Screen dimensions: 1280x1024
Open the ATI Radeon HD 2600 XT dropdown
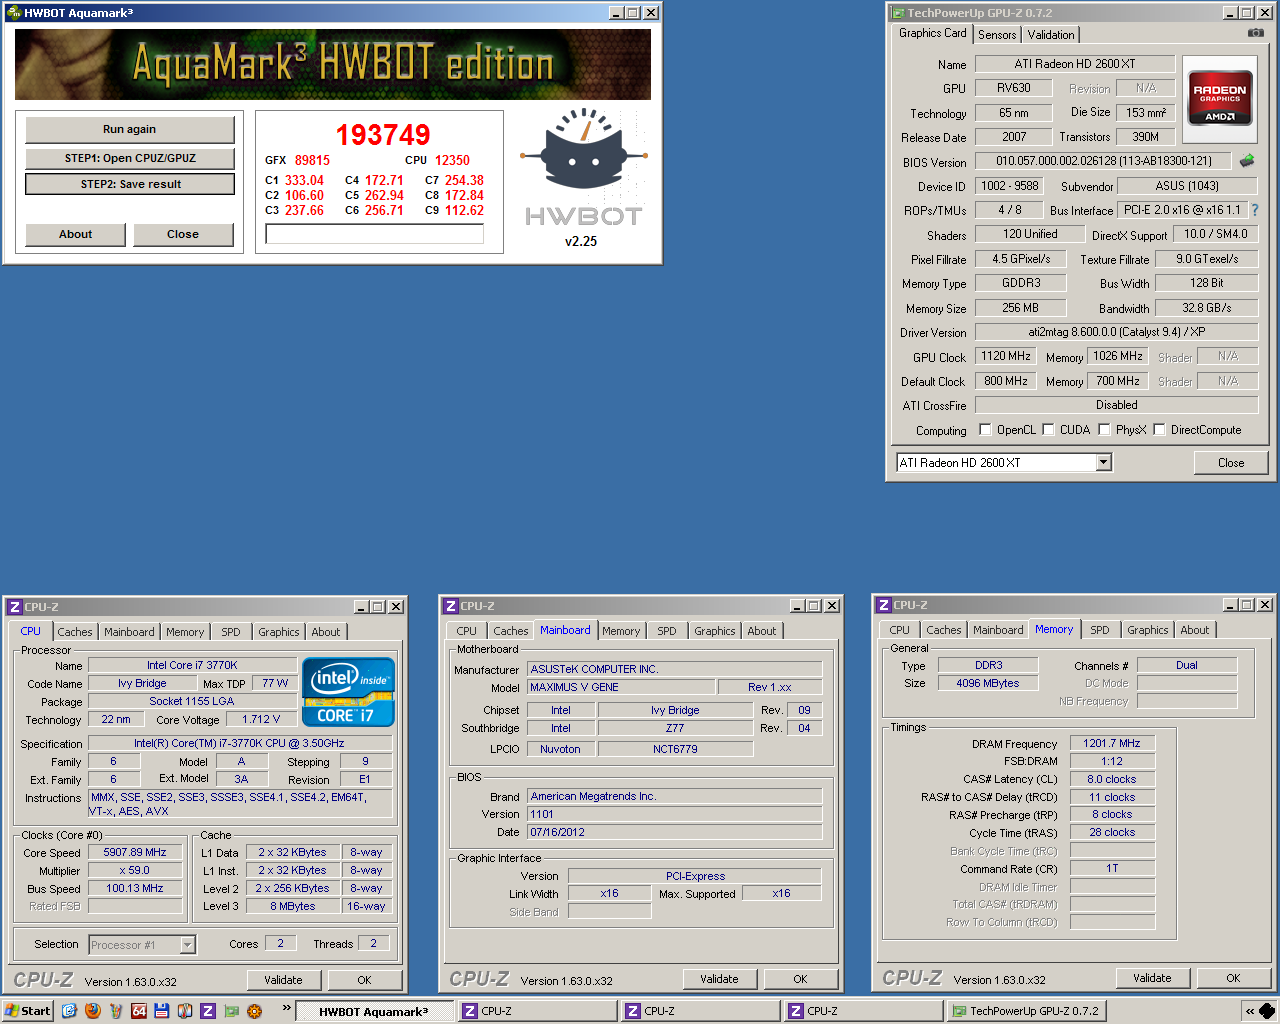1104,462
